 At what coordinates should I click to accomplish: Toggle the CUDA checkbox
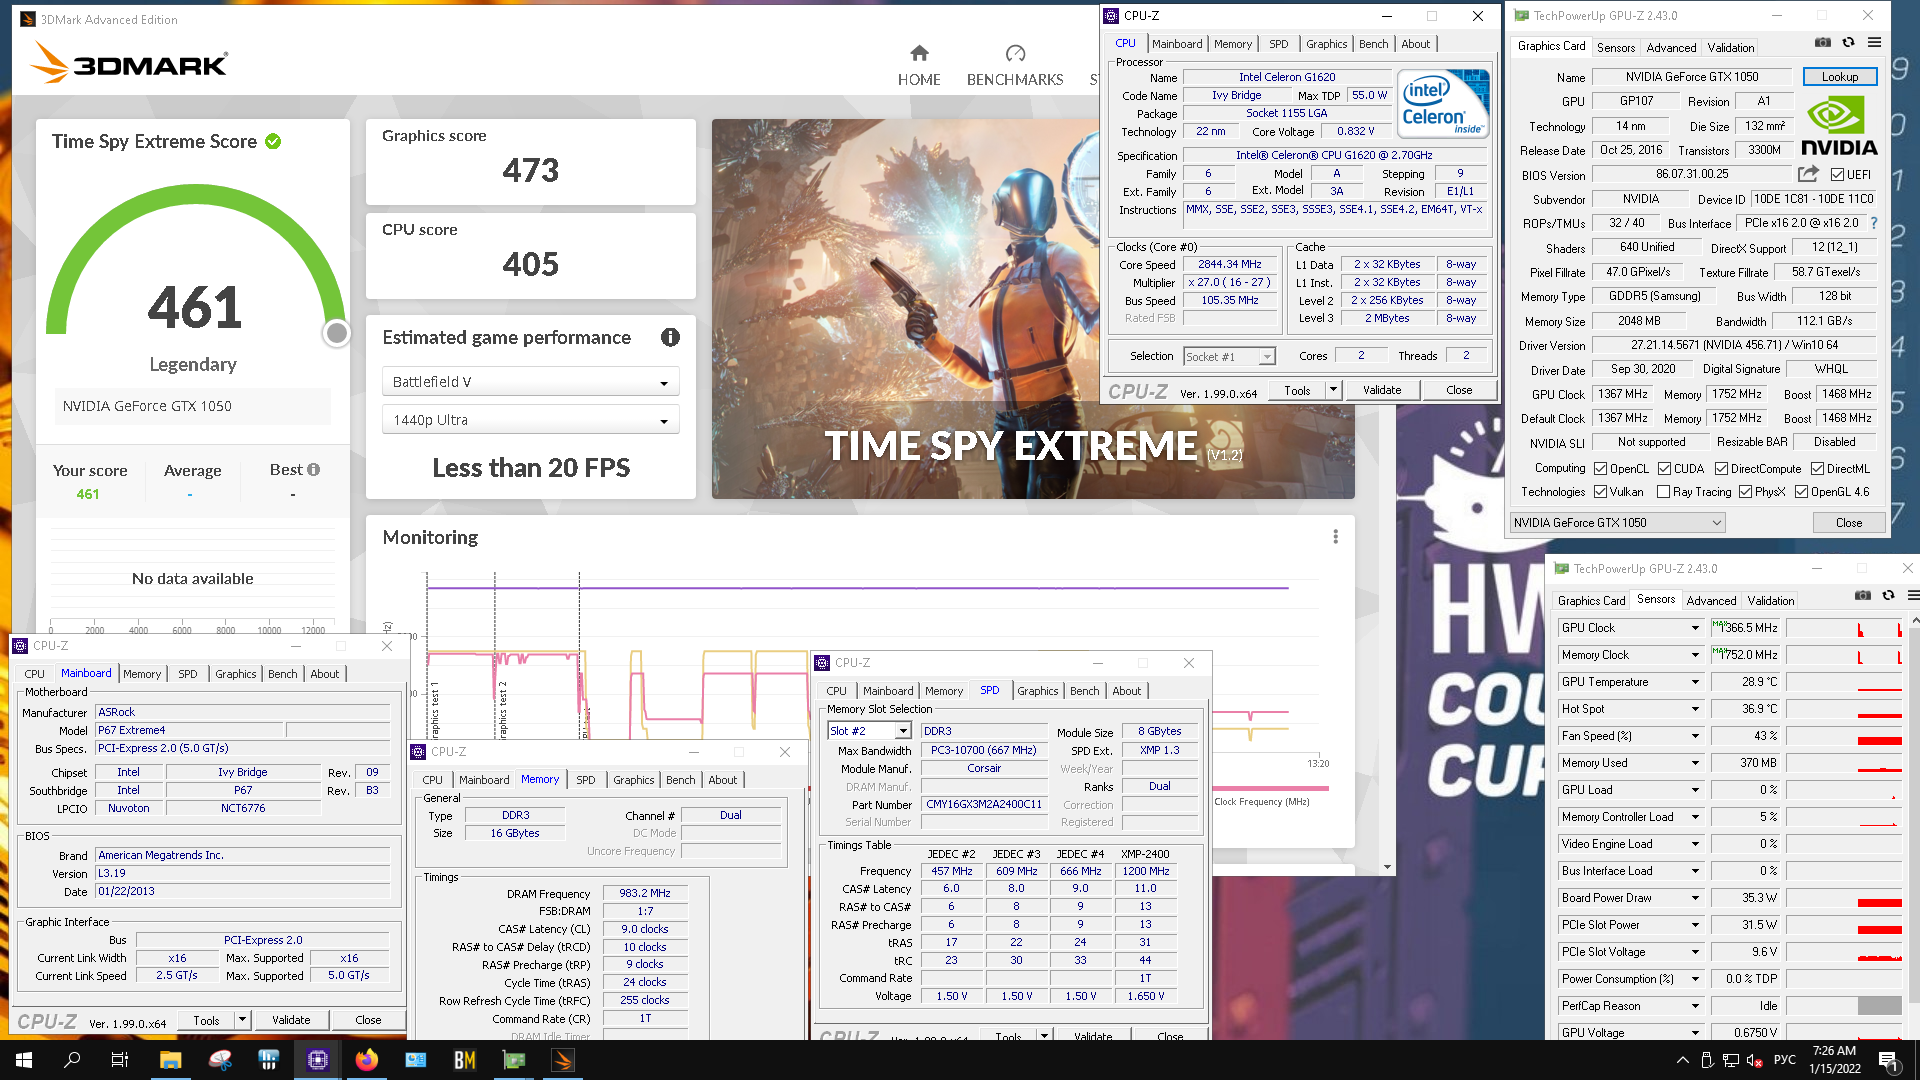click(x=1664, y=469)
